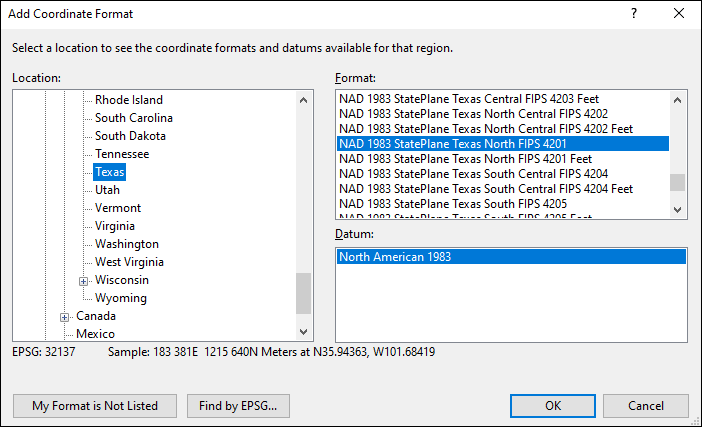Select Canada in Location tree
This screenshot has height=427, width=702.
pyautogui.click(x=96, y=316)
